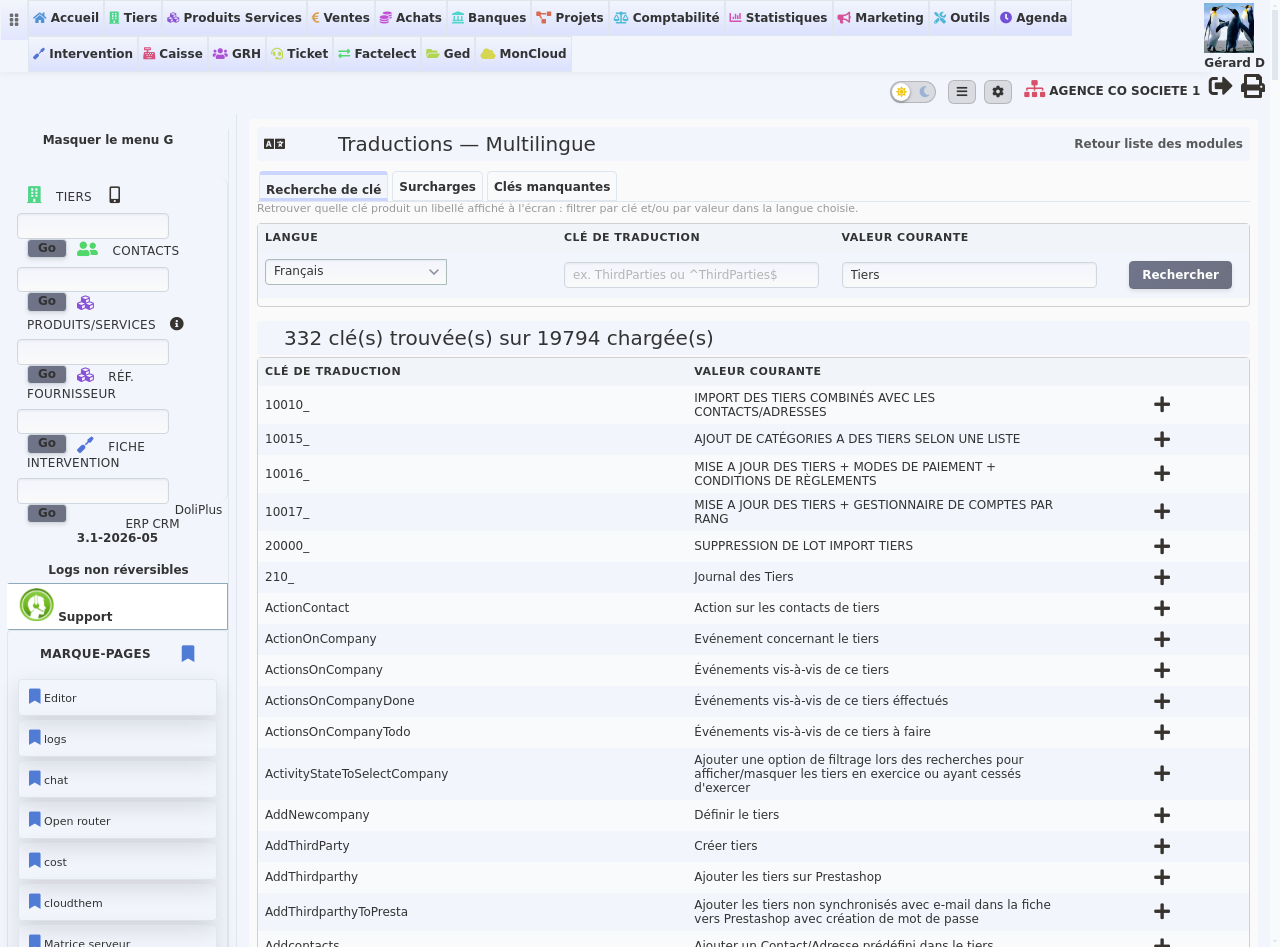Open the Agenda menu
1280x947 pixels.
click(1033, 18)
